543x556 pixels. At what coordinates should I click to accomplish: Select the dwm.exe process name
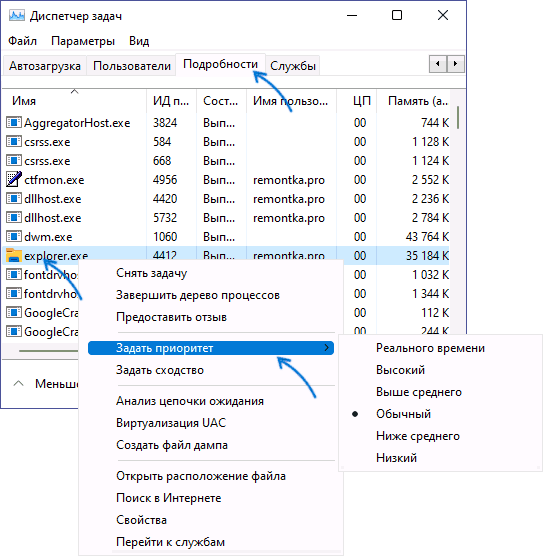click(48, 237)
